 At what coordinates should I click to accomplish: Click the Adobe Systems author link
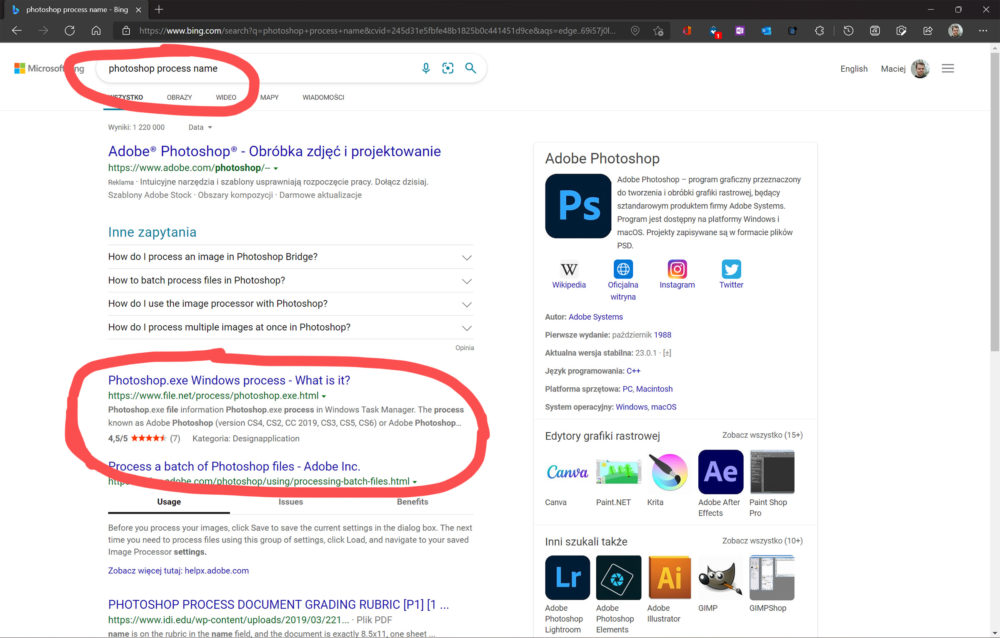point(596,317)
